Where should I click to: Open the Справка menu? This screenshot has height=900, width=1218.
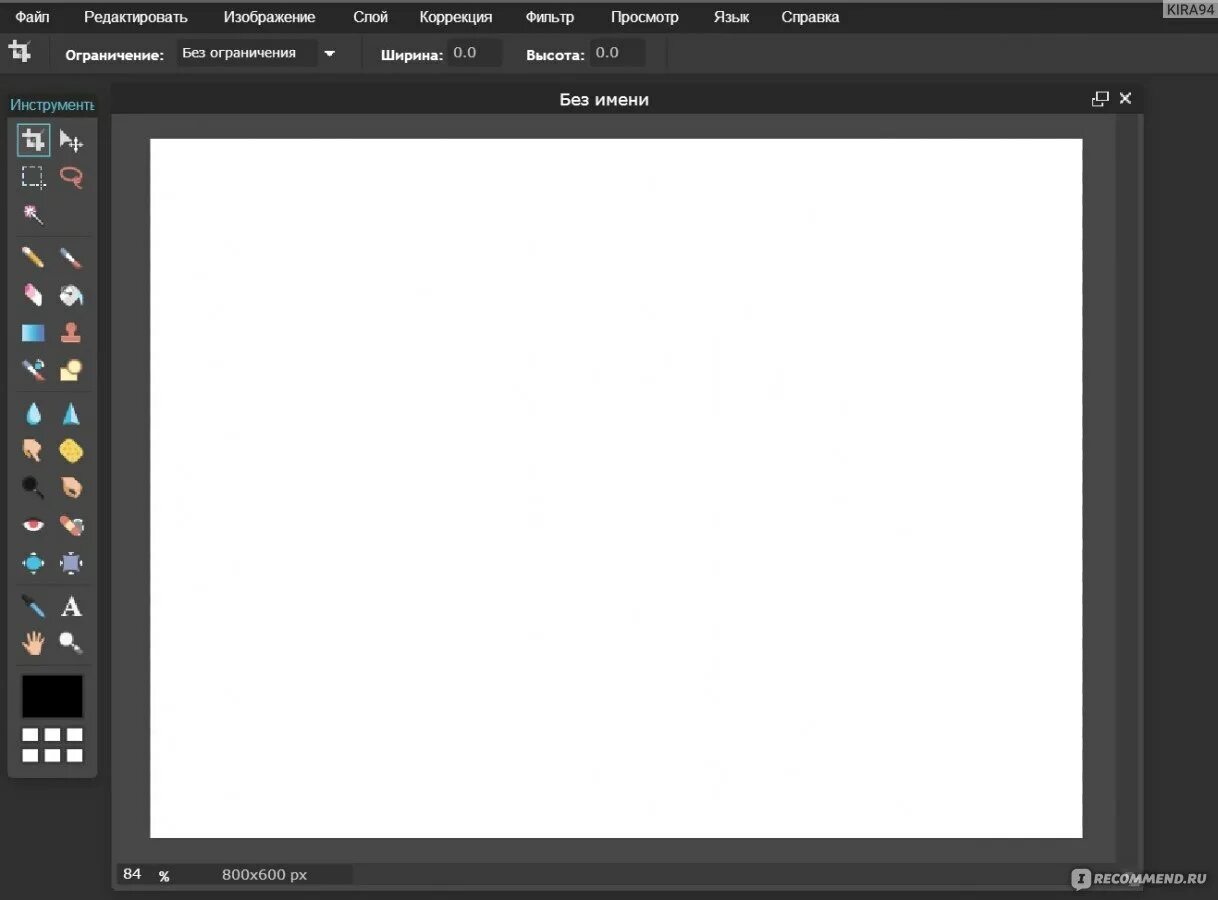point(810,17)
